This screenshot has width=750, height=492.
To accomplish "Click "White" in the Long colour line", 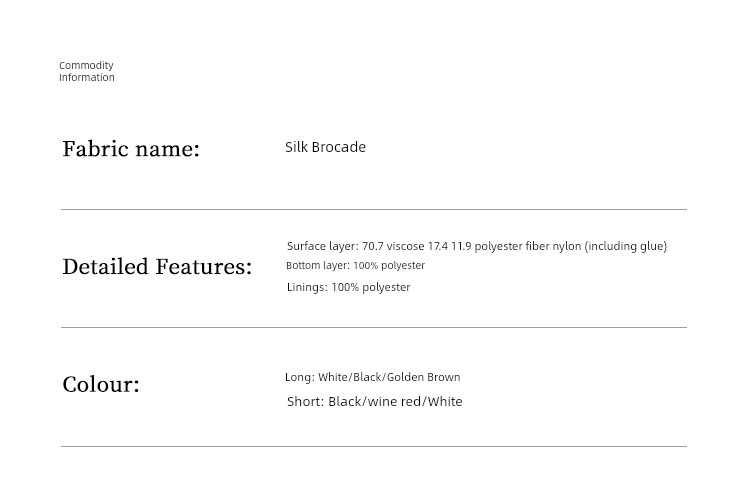I will [333, 377].
